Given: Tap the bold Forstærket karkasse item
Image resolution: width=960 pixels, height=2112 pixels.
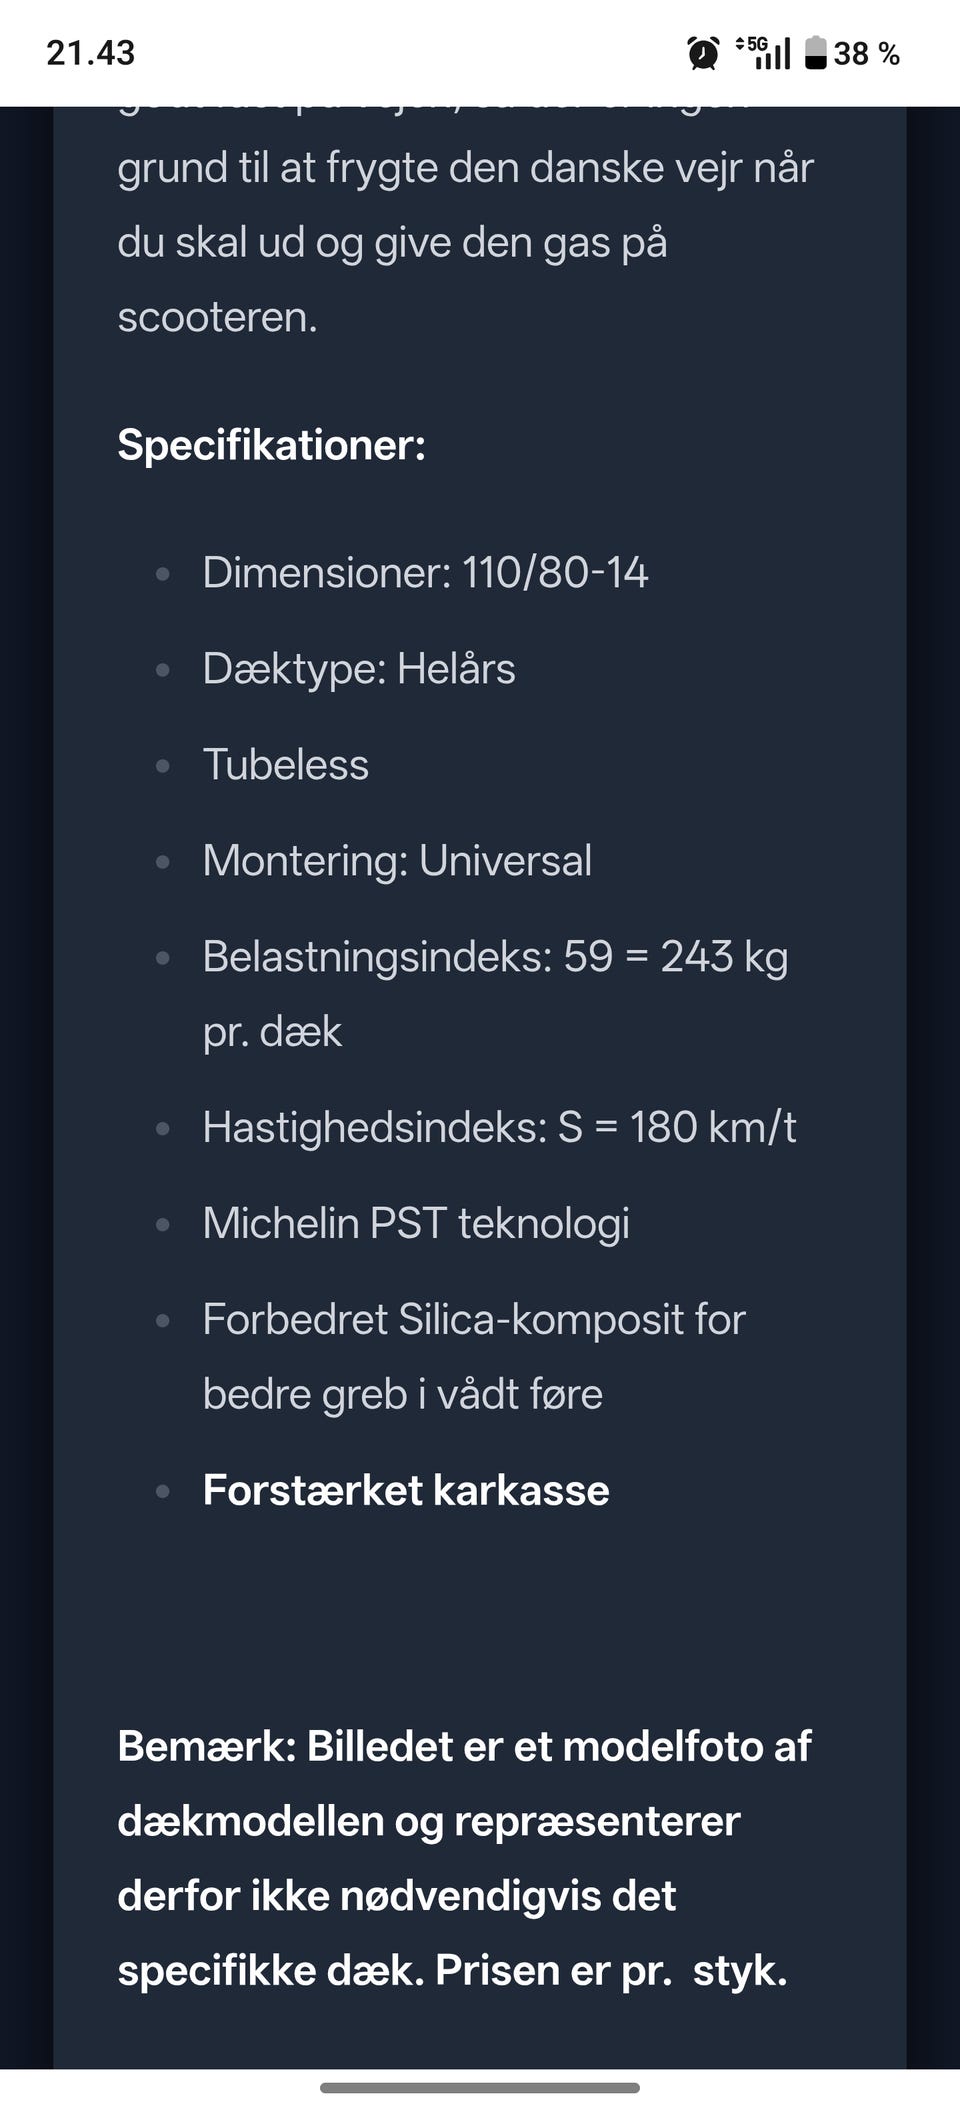Looking at the screenshot, I should point(406,1491).
